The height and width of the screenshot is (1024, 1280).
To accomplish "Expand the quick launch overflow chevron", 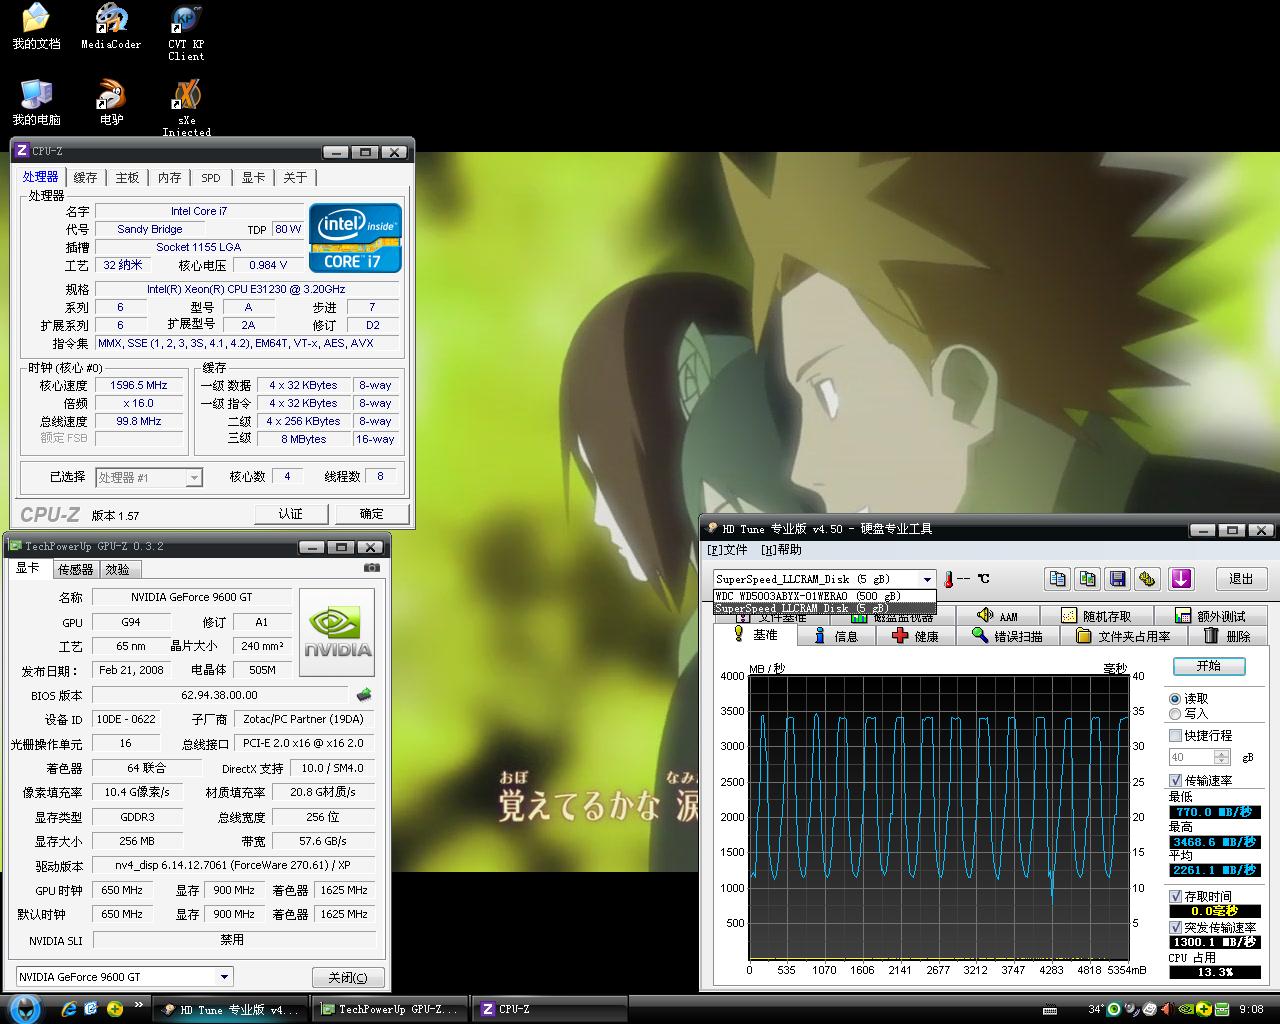I will [138, 1004].
